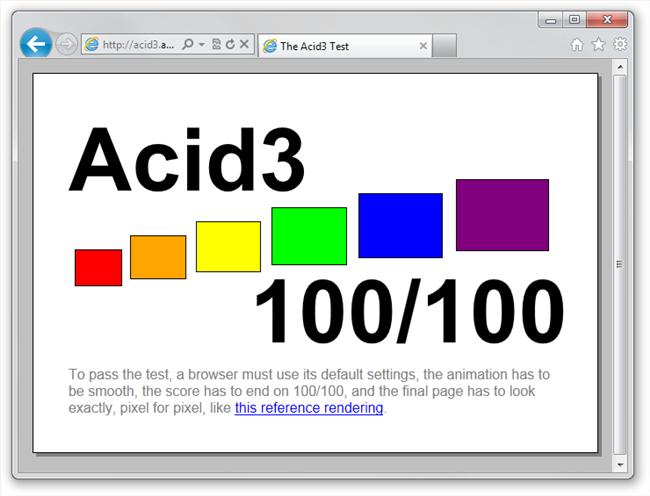Open a new tab with the blank tab button
Viewport: 650px width, 496px height.
[444, 46]
